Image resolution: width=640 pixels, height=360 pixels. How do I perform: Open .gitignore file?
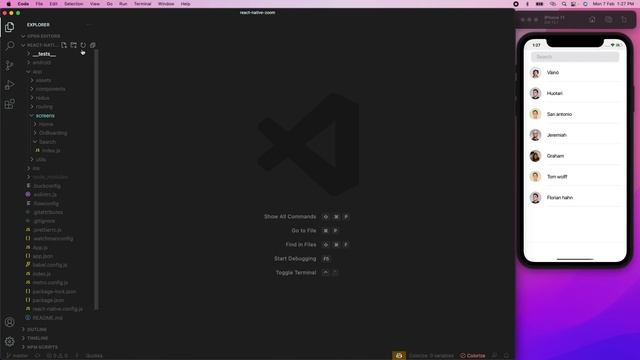point(44,221)
